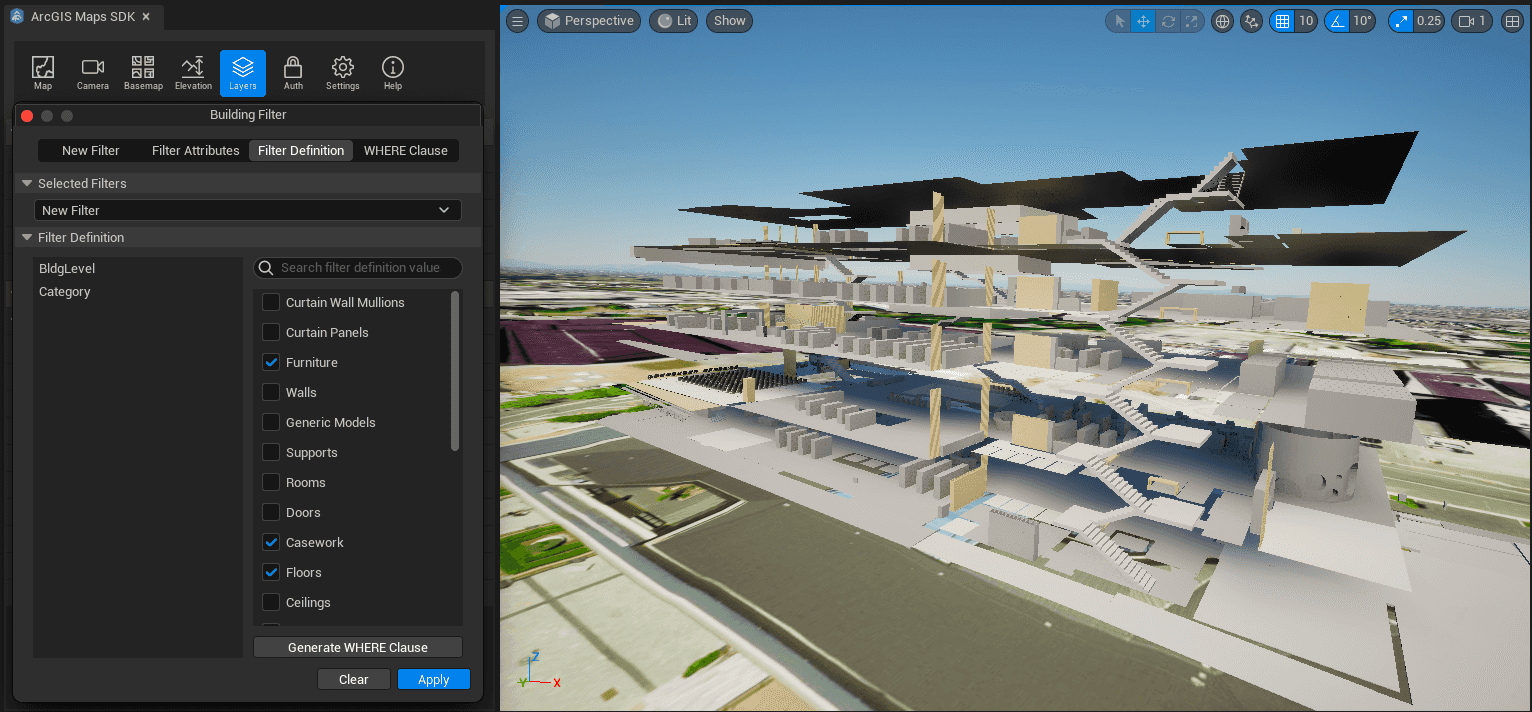Open the Filter Attributes tab
The image size is (1532, 712).
point(195,150)
